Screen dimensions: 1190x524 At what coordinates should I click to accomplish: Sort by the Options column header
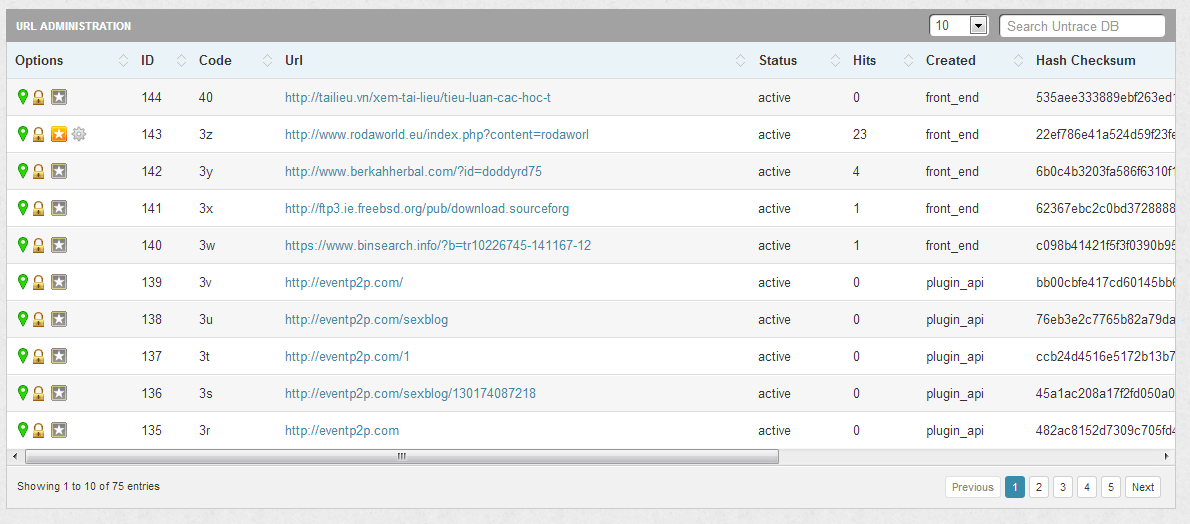click(x=71, y=60)
